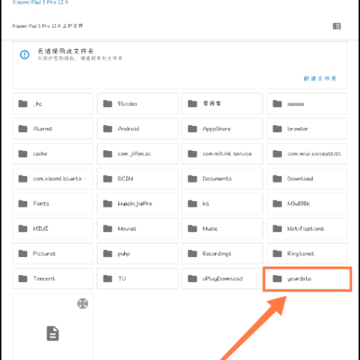
Task: Open the uPlayDownload folder
Action: 222,279
